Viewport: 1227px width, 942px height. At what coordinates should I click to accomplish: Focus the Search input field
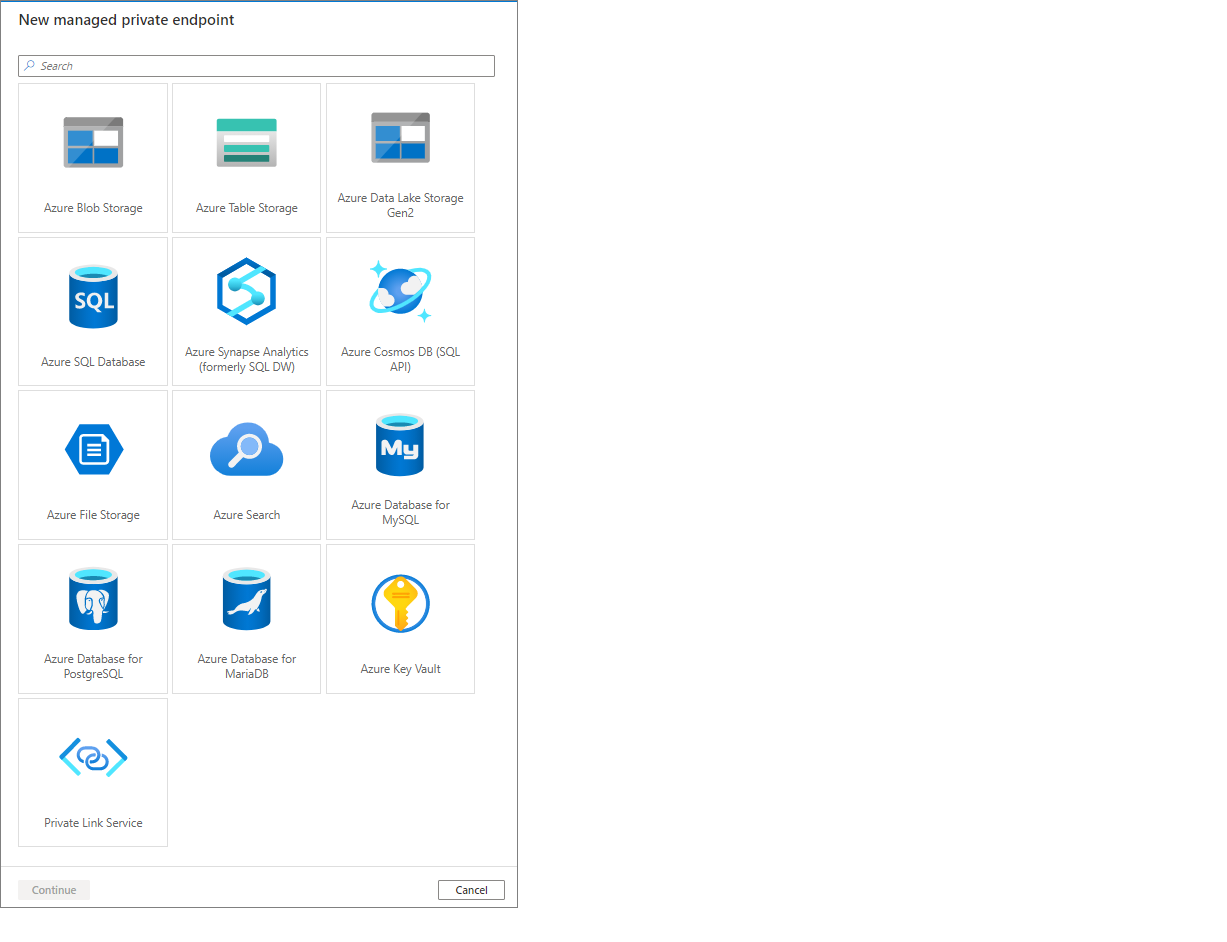point(256,66)
